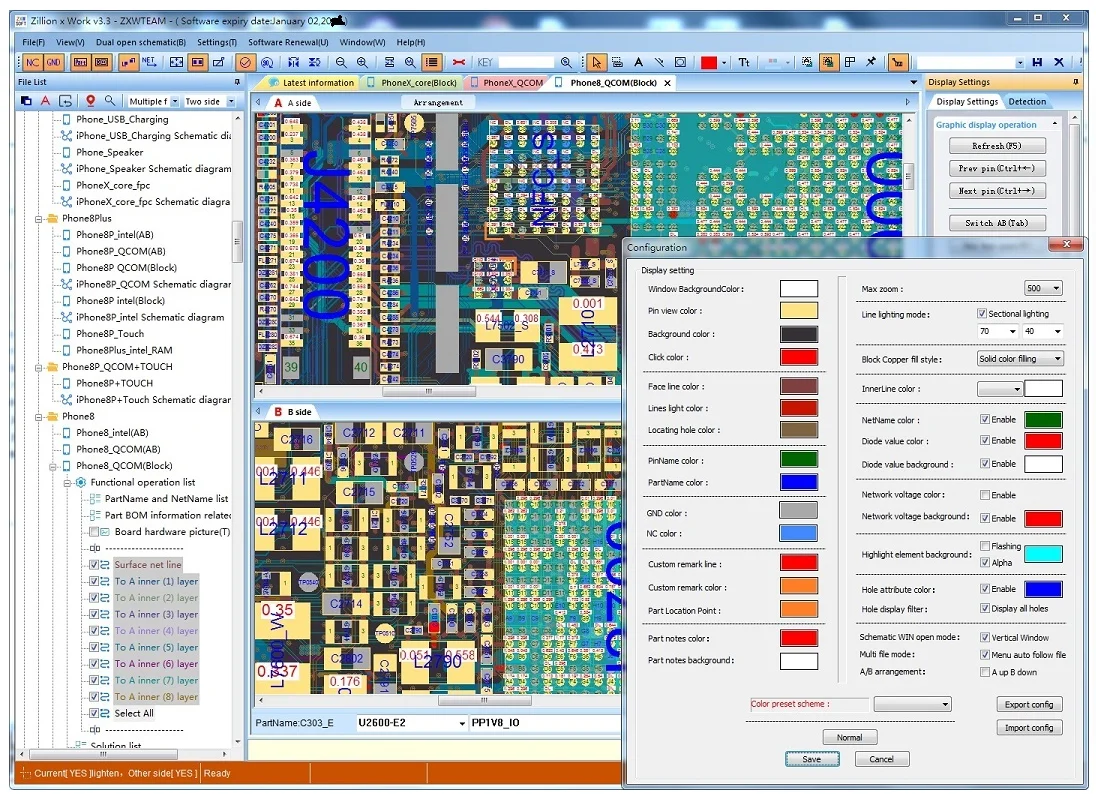Click Cancel in Configuration dialog
Viewport: 1096px width, 794px height.
[x=881, y=759]
